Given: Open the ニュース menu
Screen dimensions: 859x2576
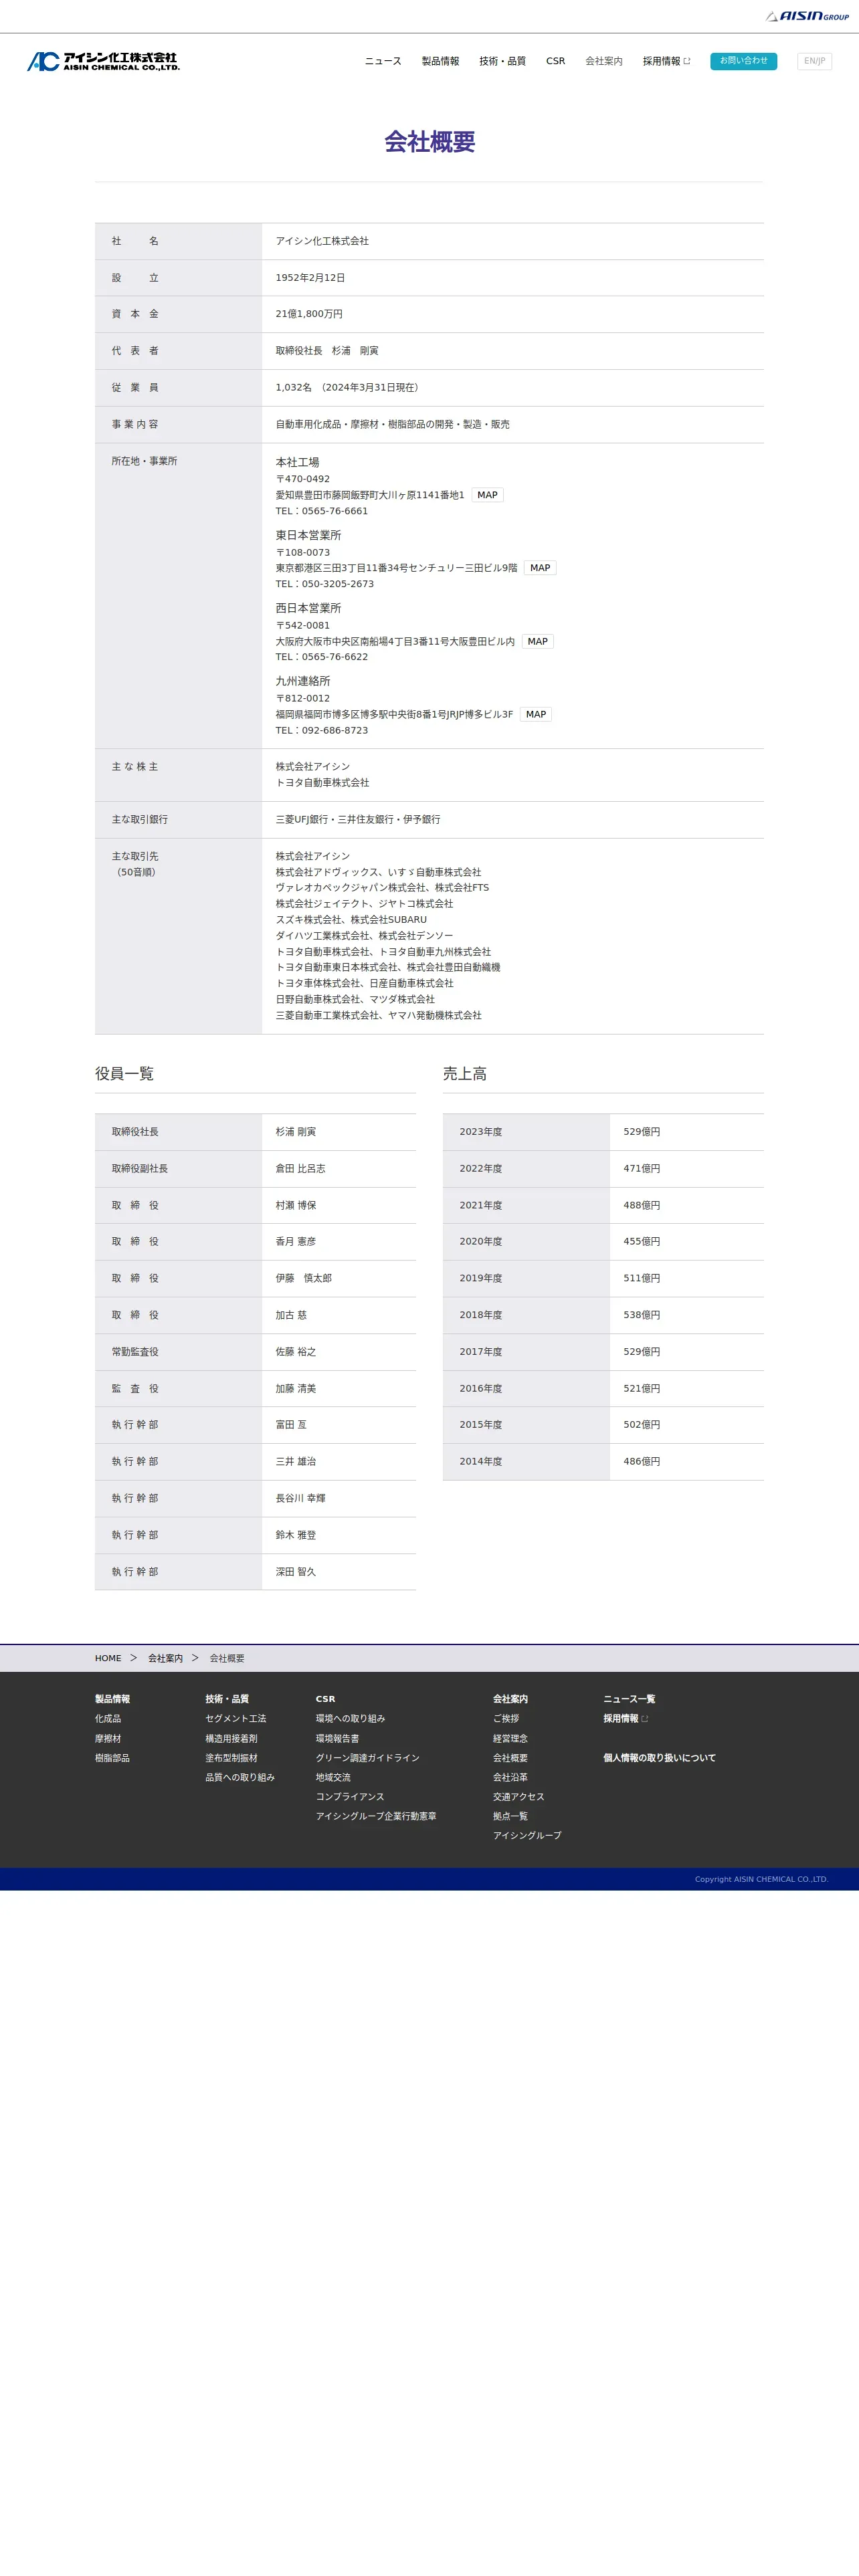Looking at the screenshot, I should pos(383,61).
